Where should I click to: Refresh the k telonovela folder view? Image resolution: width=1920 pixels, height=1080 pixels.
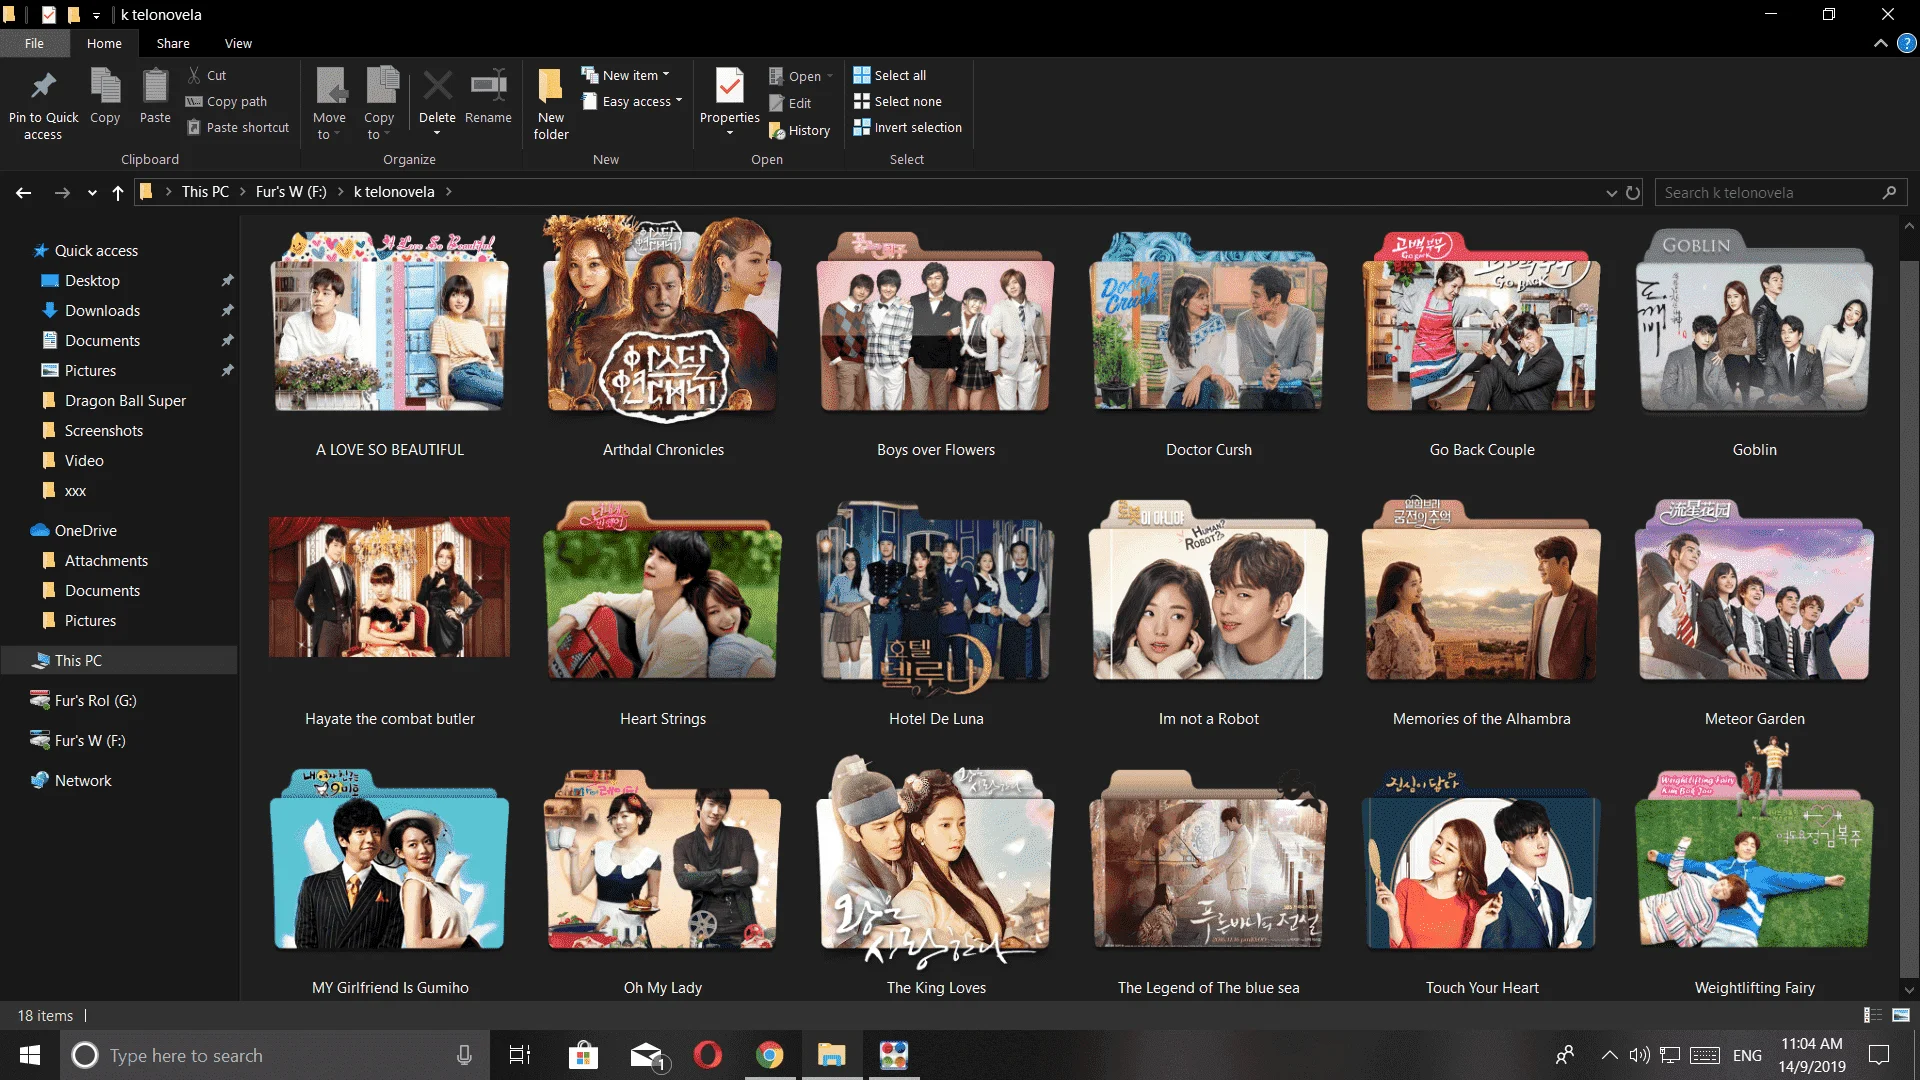point(1633,192)
